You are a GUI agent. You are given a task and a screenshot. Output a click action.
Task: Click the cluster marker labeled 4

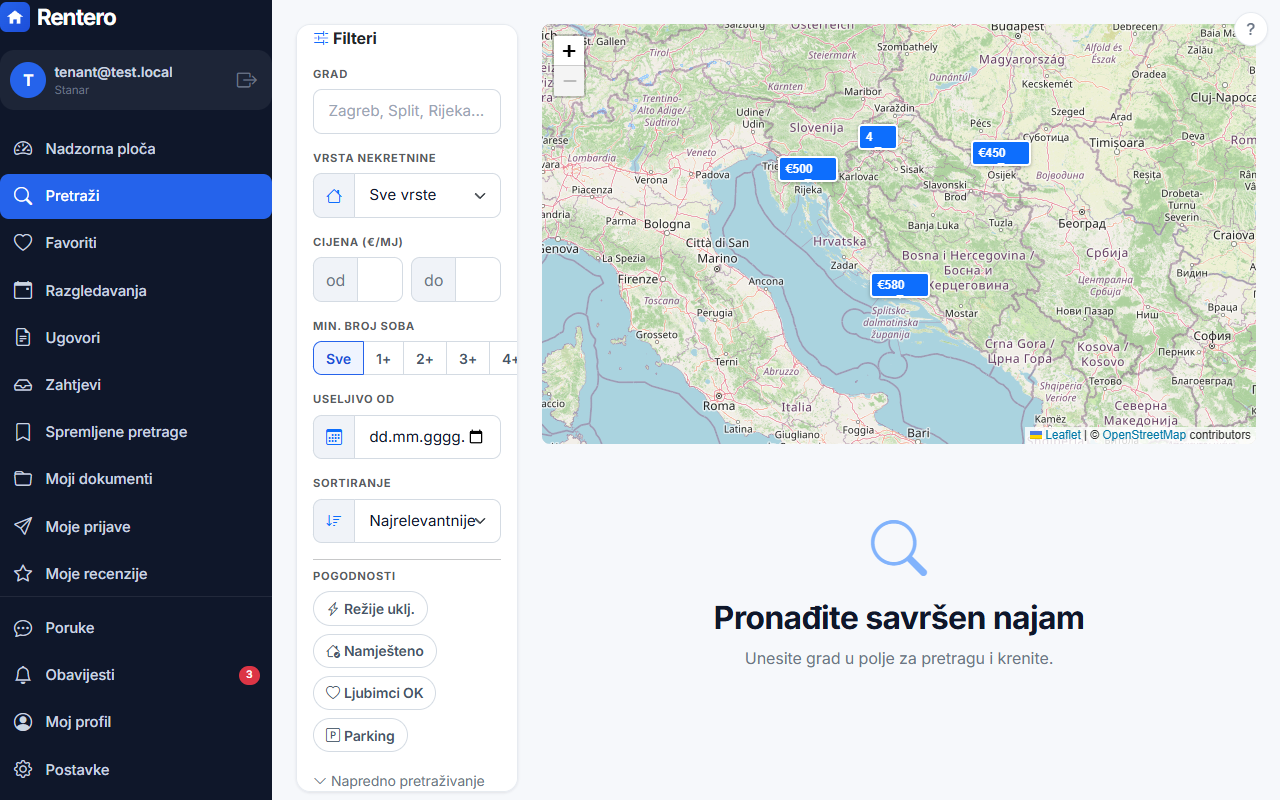pos(877,137)
